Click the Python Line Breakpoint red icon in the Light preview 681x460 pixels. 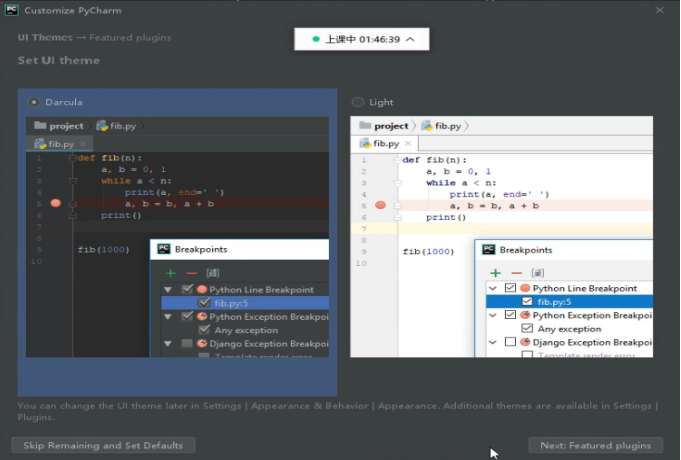tap(525, 288)
